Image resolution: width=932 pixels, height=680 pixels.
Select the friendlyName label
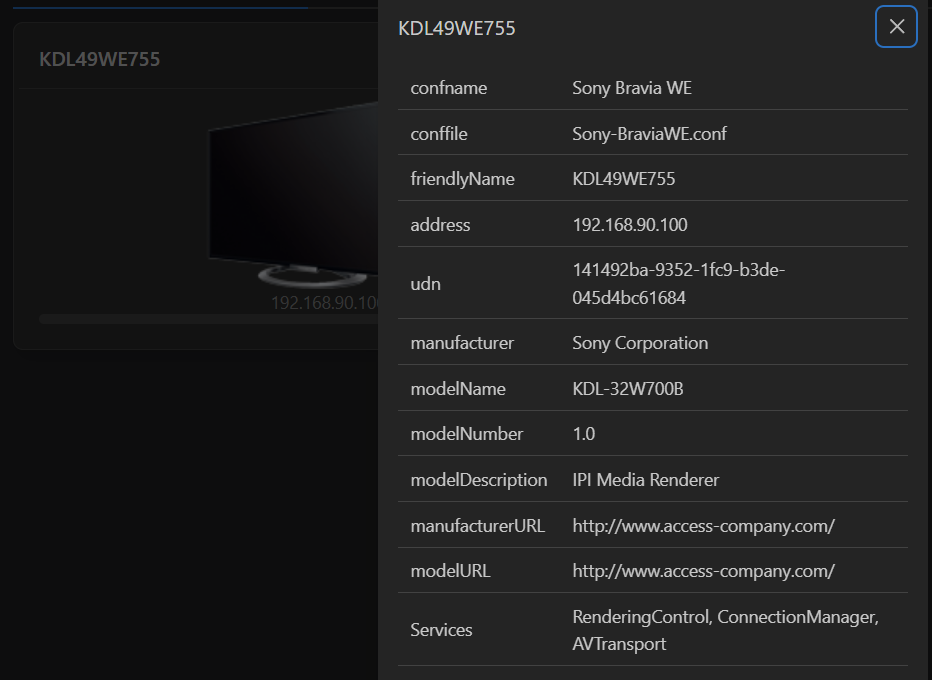462,179
